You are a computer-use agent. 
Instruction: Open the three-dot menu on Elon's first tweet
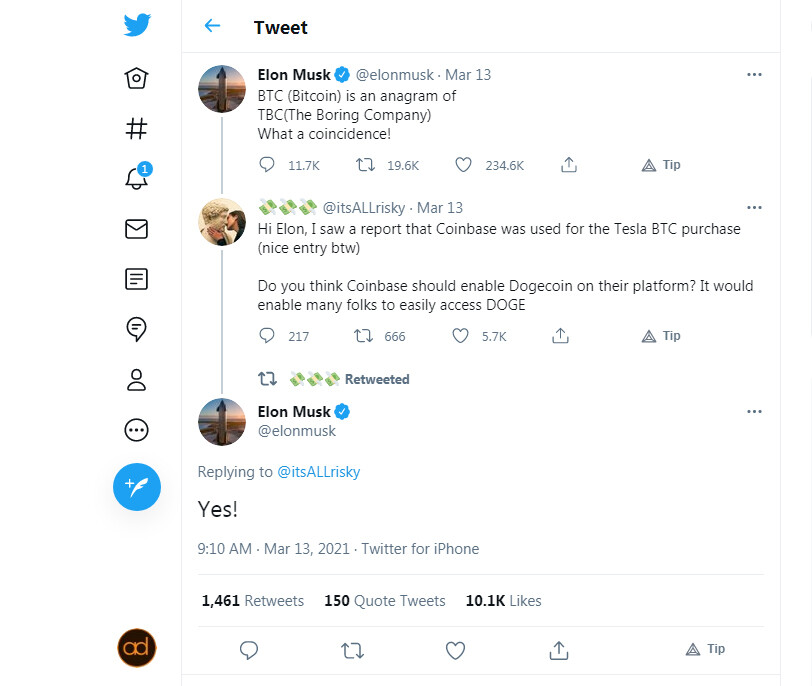pos(755,74)
